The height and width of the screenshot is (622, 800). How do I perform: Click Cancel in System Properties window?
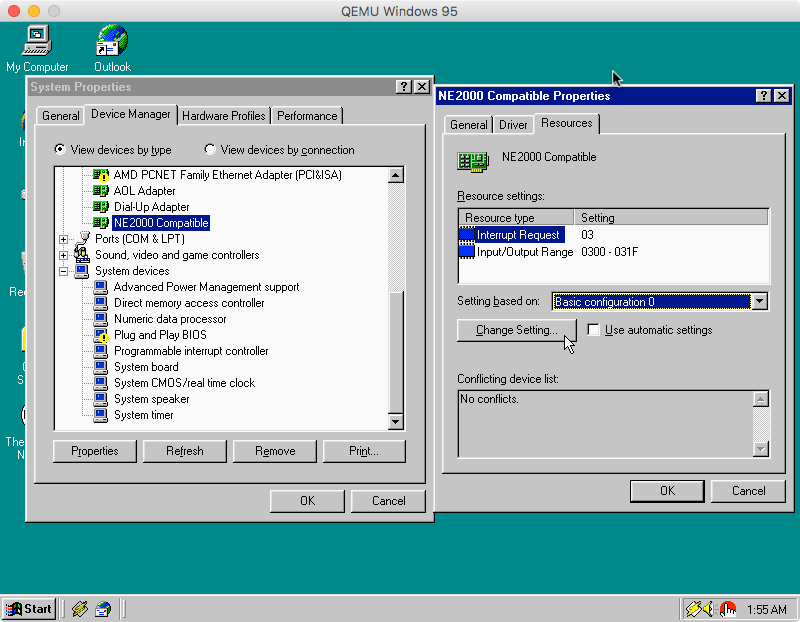[x=388, y=501]
